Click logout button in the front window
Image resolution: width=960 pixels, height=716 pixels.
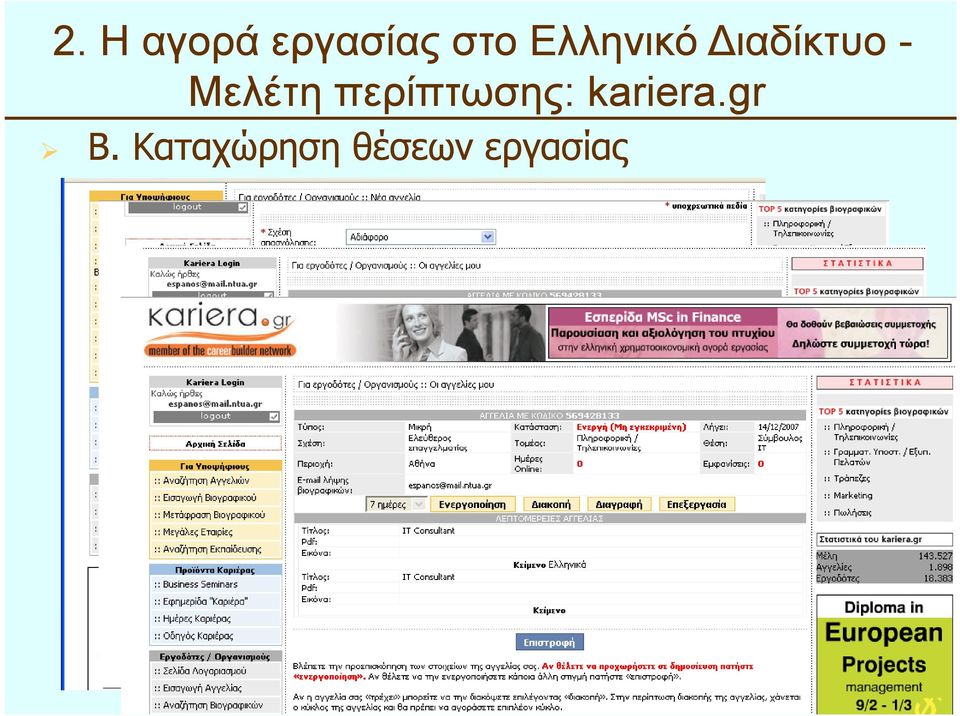click(216, 416)
